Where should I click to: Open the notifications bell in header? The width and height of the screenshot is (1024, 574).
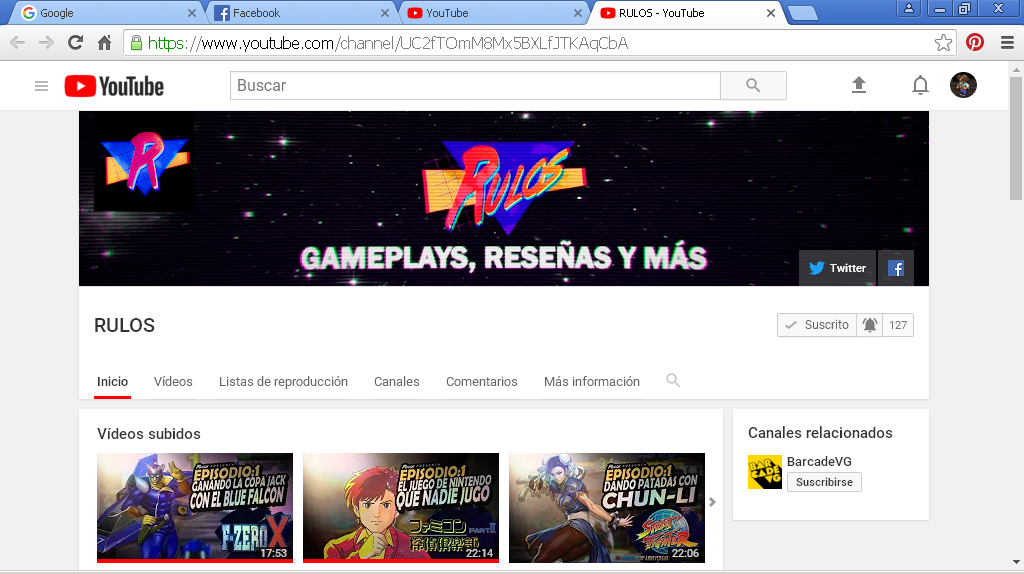(920, 86)
